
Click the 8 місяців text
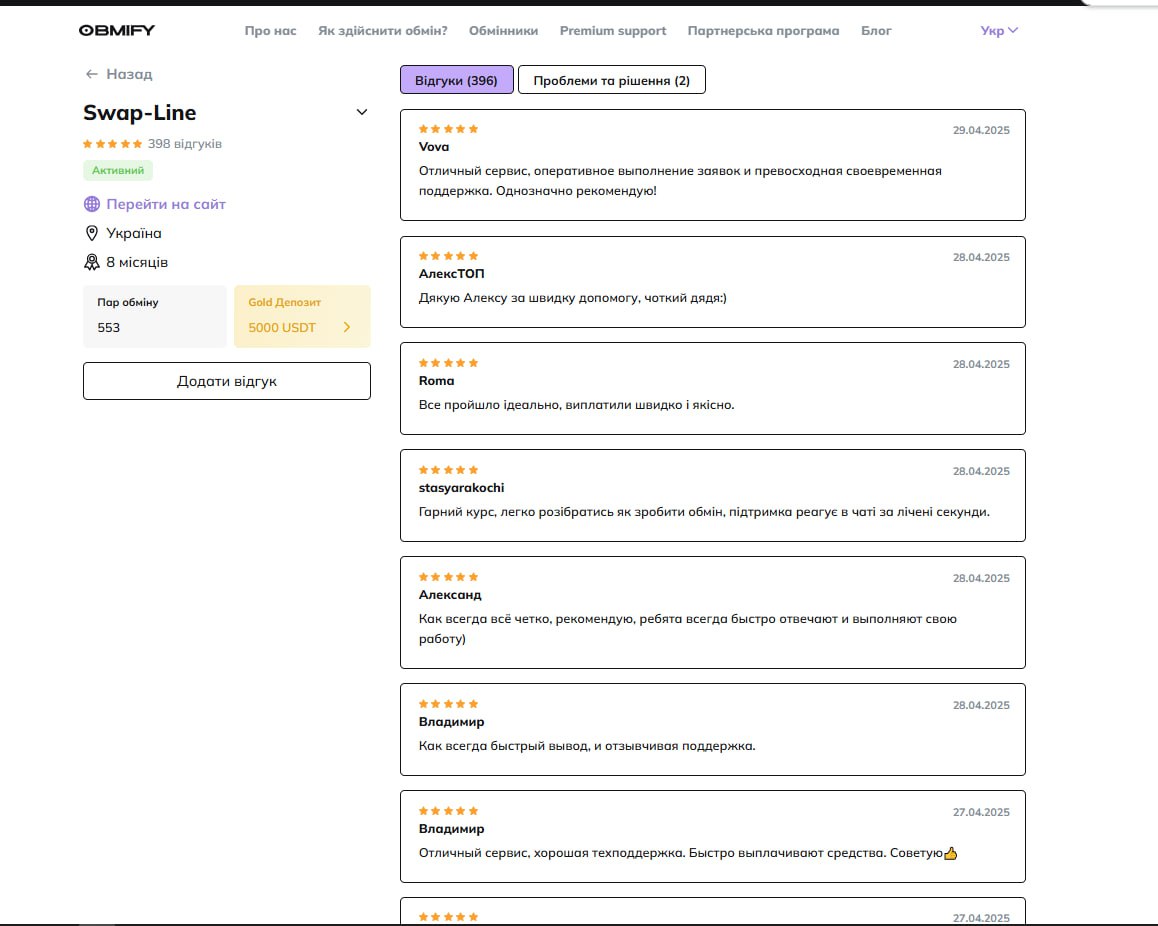(x=137, y=262)
